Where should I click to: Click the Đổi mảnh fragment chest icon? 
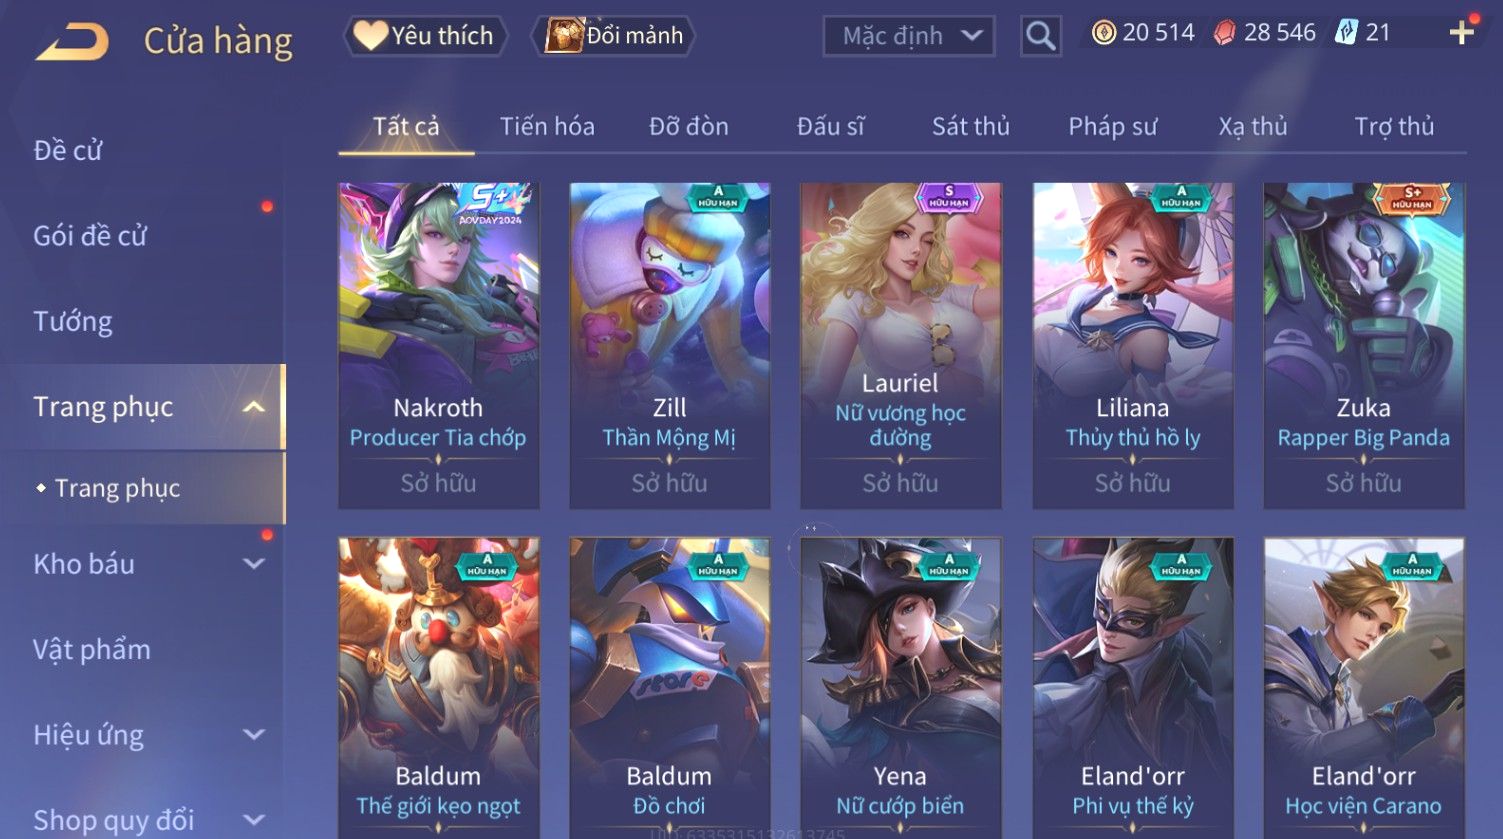click(x=564, y=36)
